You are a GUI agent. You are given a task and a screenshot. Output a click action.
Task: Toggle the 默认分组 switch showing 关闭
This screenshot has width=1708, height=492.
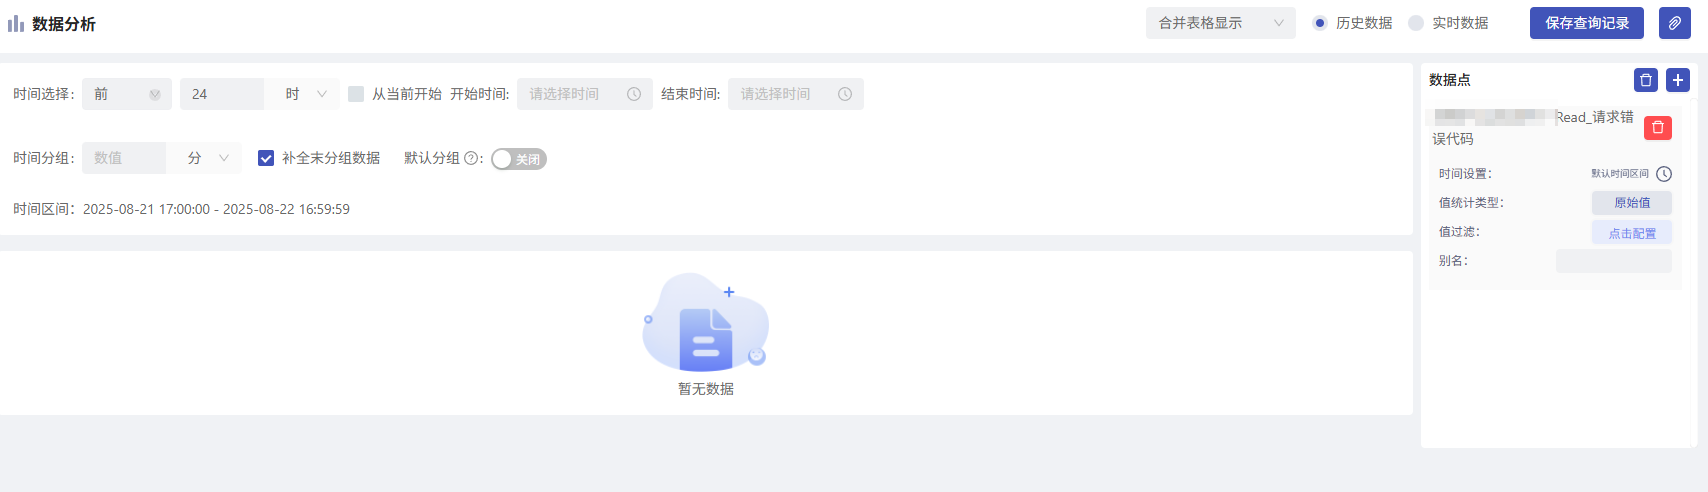(x=519, y=159)
